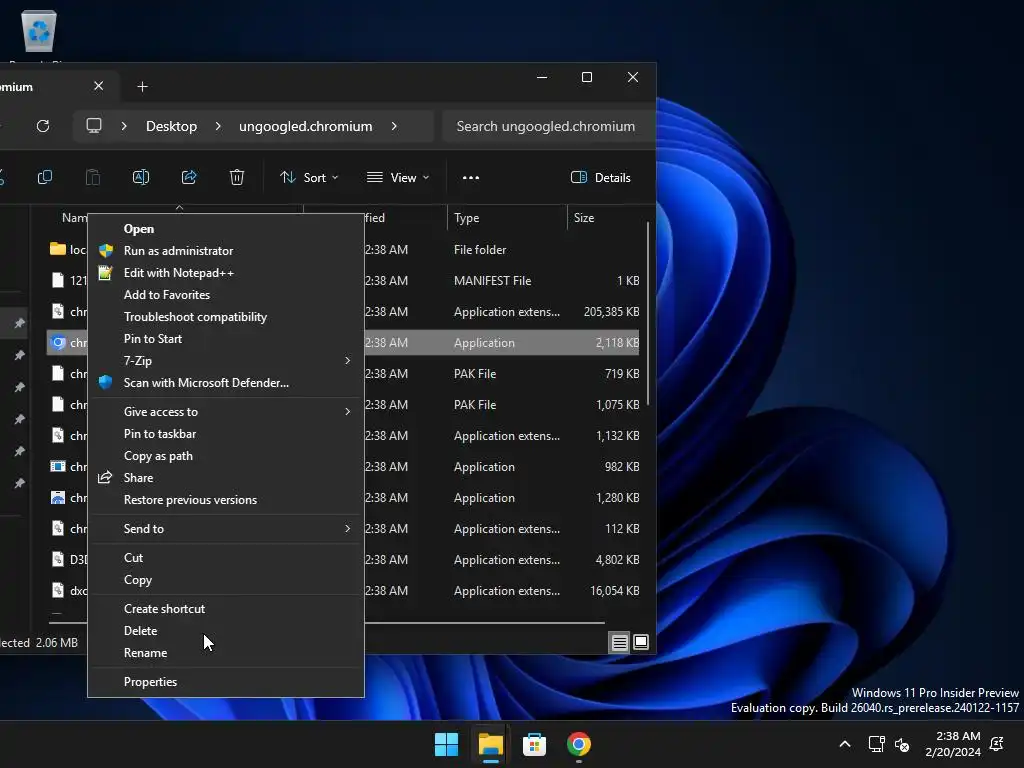Image resolution: width=1024 pixels, height=768 pixels.
Task: Open the notifications bell icon
Action: coord(997,744)
